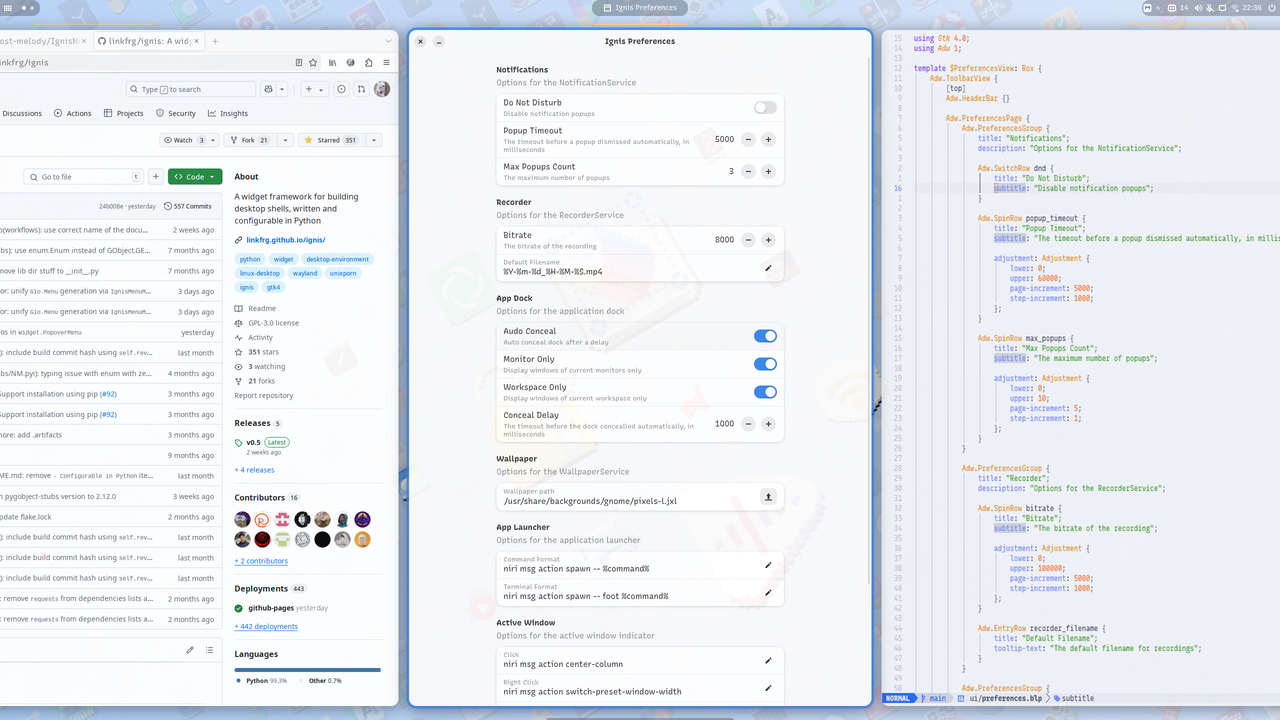
Task: Click the Popup Timeout value field 5000
Action: (x=724, y=140)
